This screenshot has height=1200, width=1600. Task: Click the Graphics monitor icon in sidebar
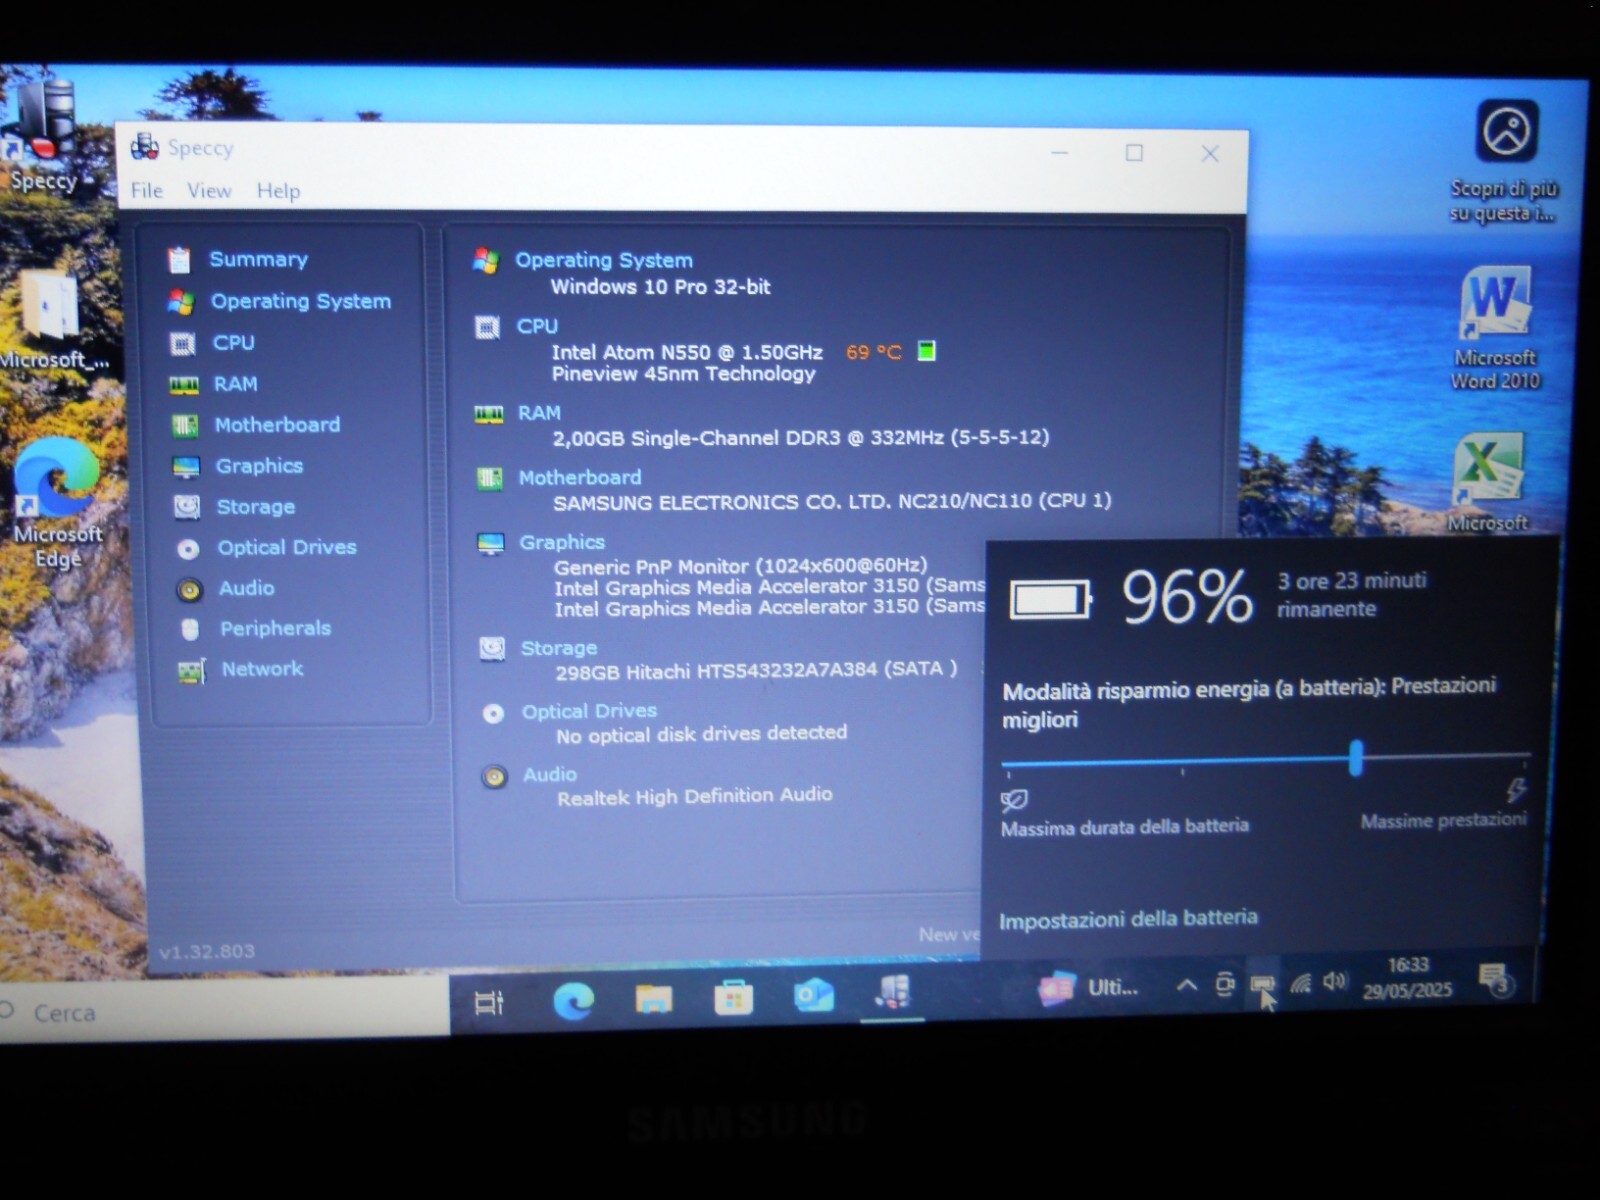186,467
